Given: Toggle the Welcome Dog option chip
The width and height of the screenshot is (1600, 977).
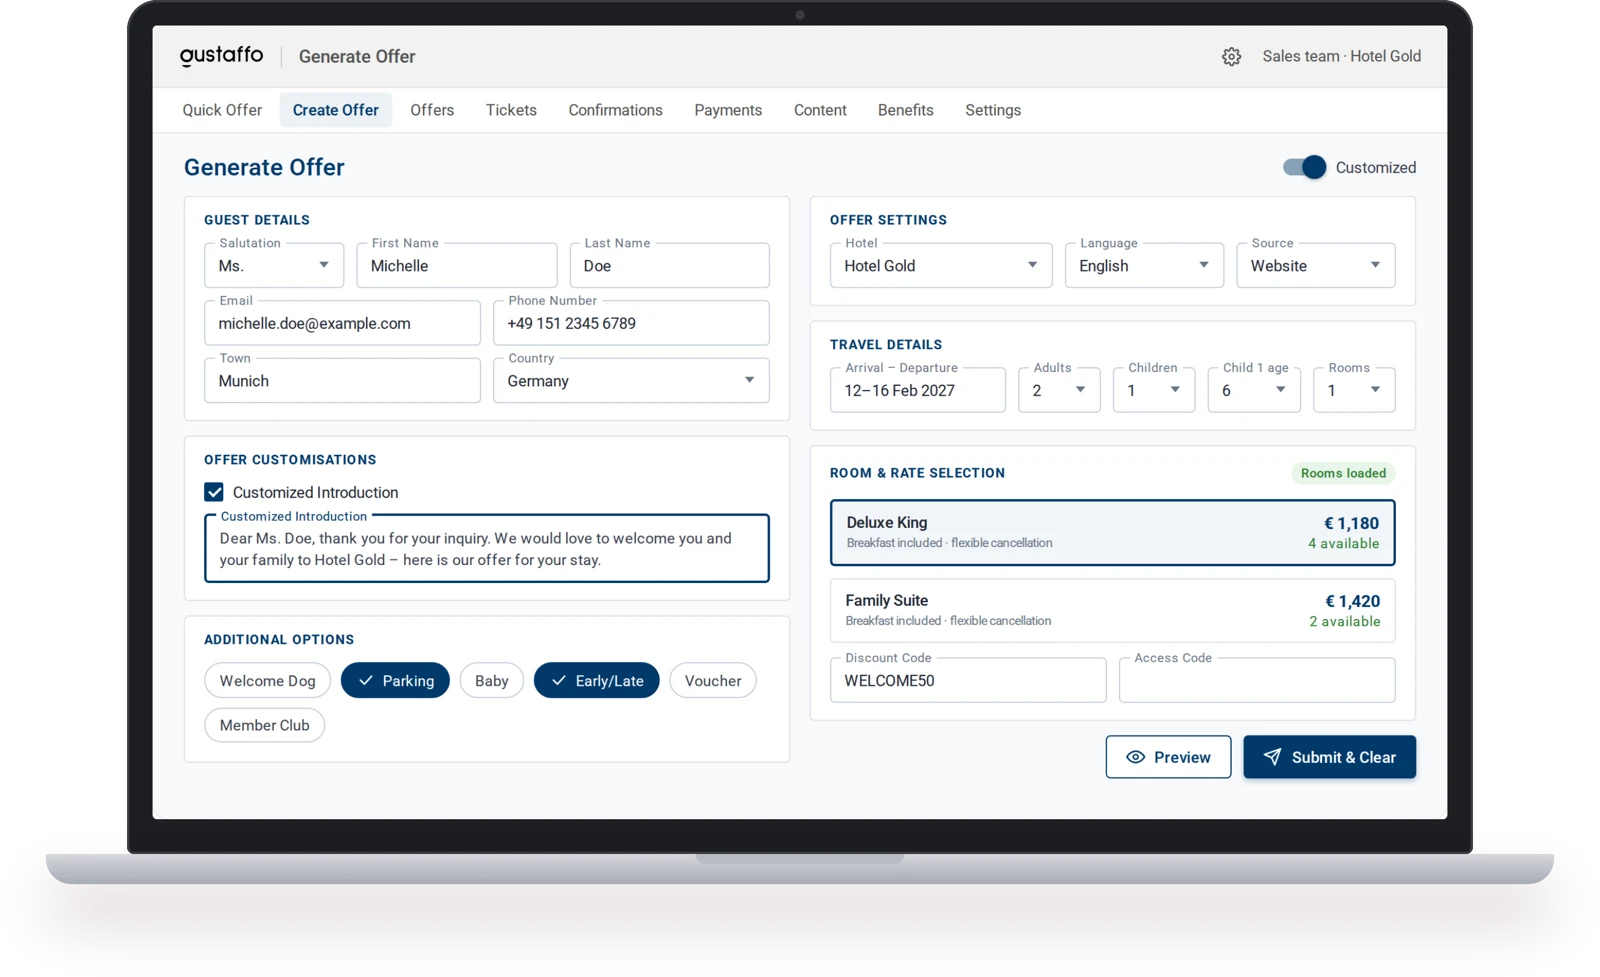Looking at the screenshot, I should click(267, 681).
